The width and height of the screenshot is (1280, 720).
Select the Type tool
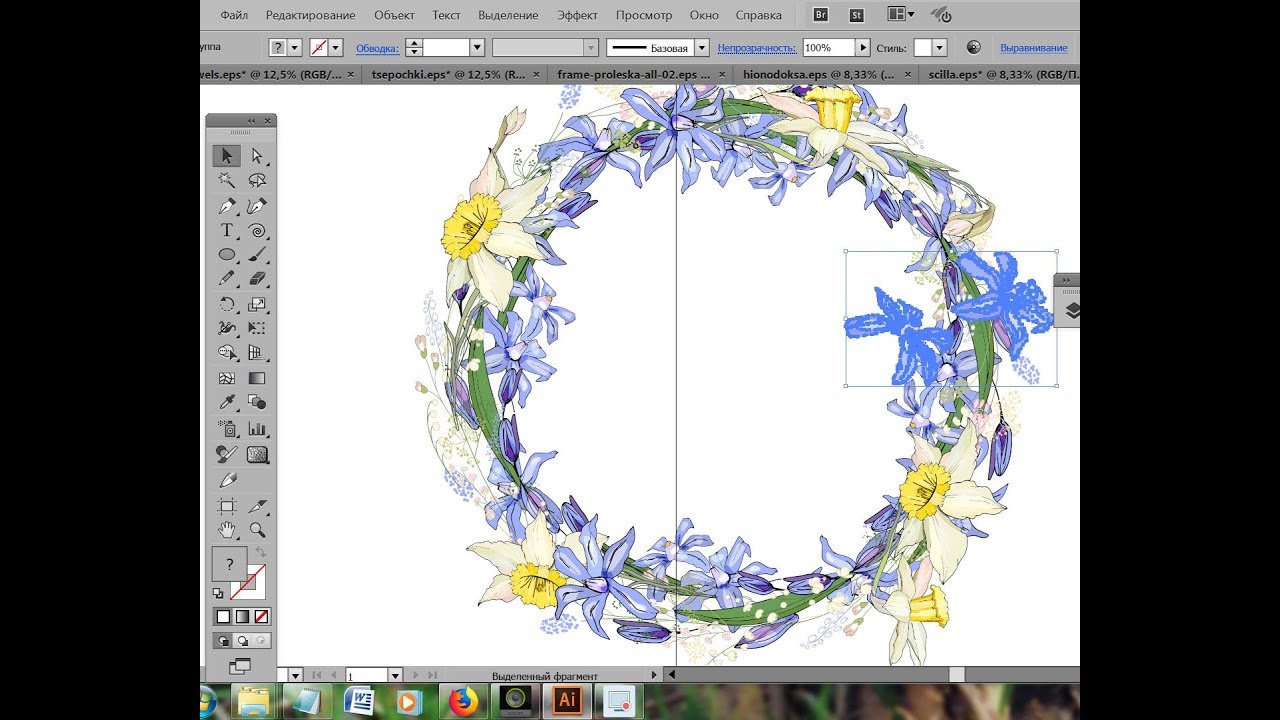(227, 230)
